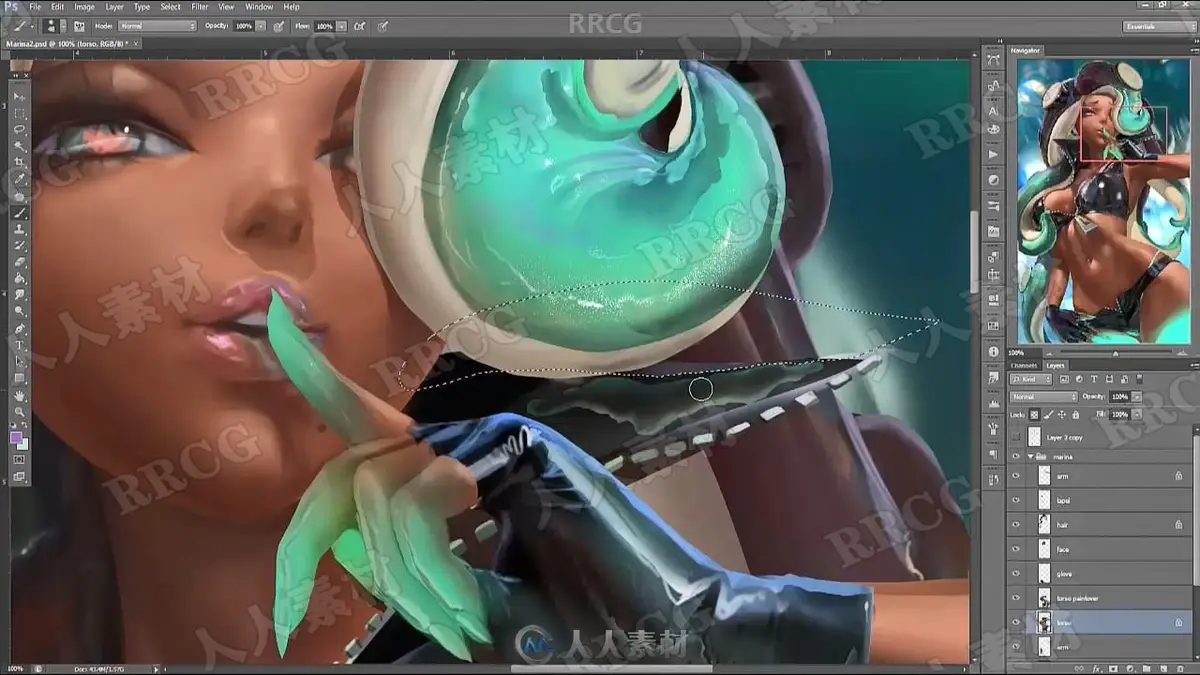Select the Crop tool
The image size is (1200, 675).
[x=19, y=162]
